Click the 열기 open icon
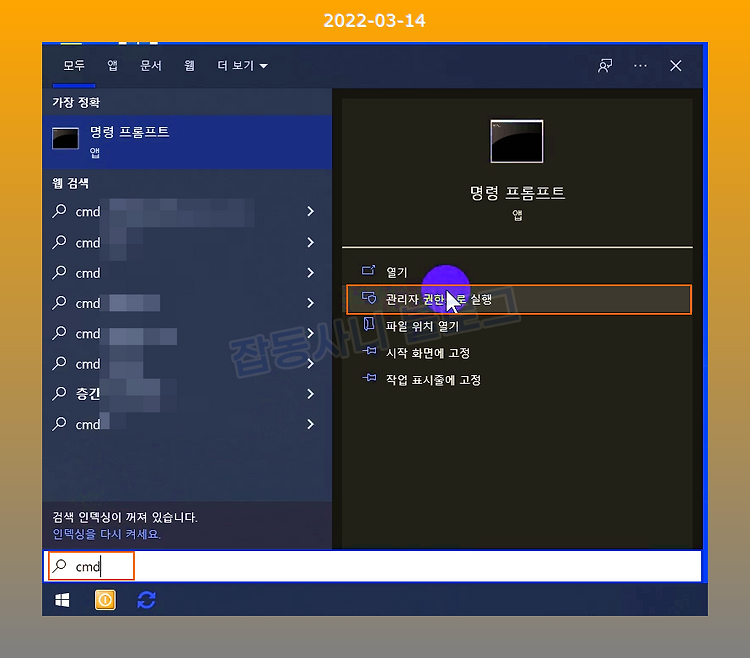This screenshot has width=750, height=658. tap(368, 271)
